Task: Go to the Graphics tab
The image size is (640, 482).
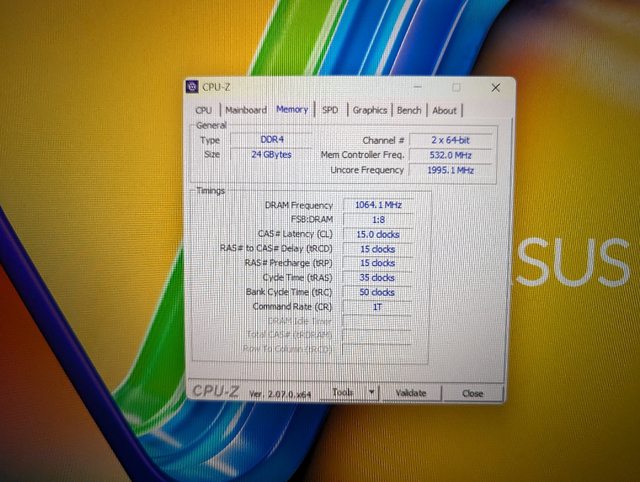Action: point(369,110)
